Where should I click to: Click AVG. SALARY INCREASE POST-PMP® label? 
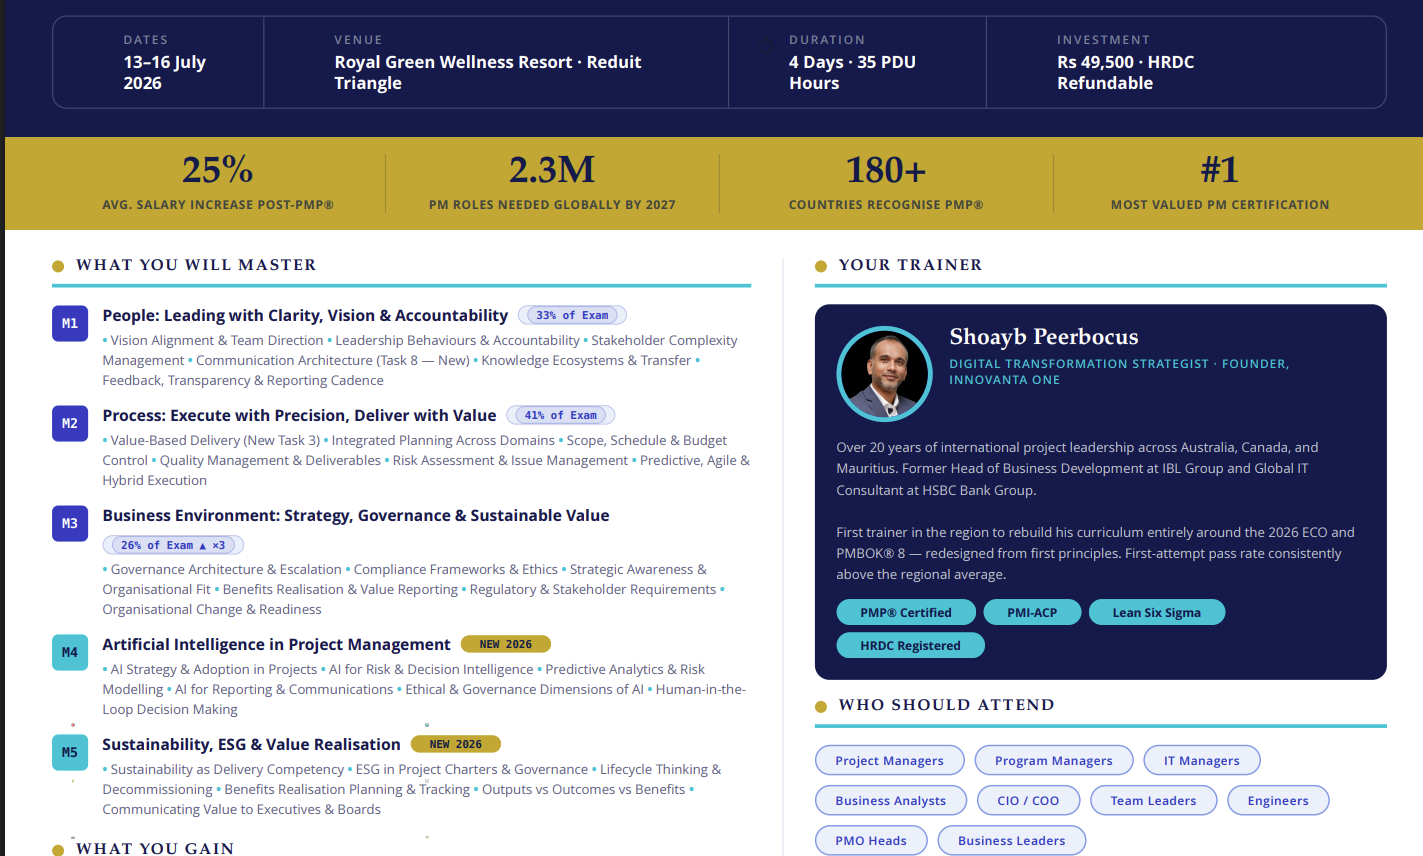click(218, 204)
